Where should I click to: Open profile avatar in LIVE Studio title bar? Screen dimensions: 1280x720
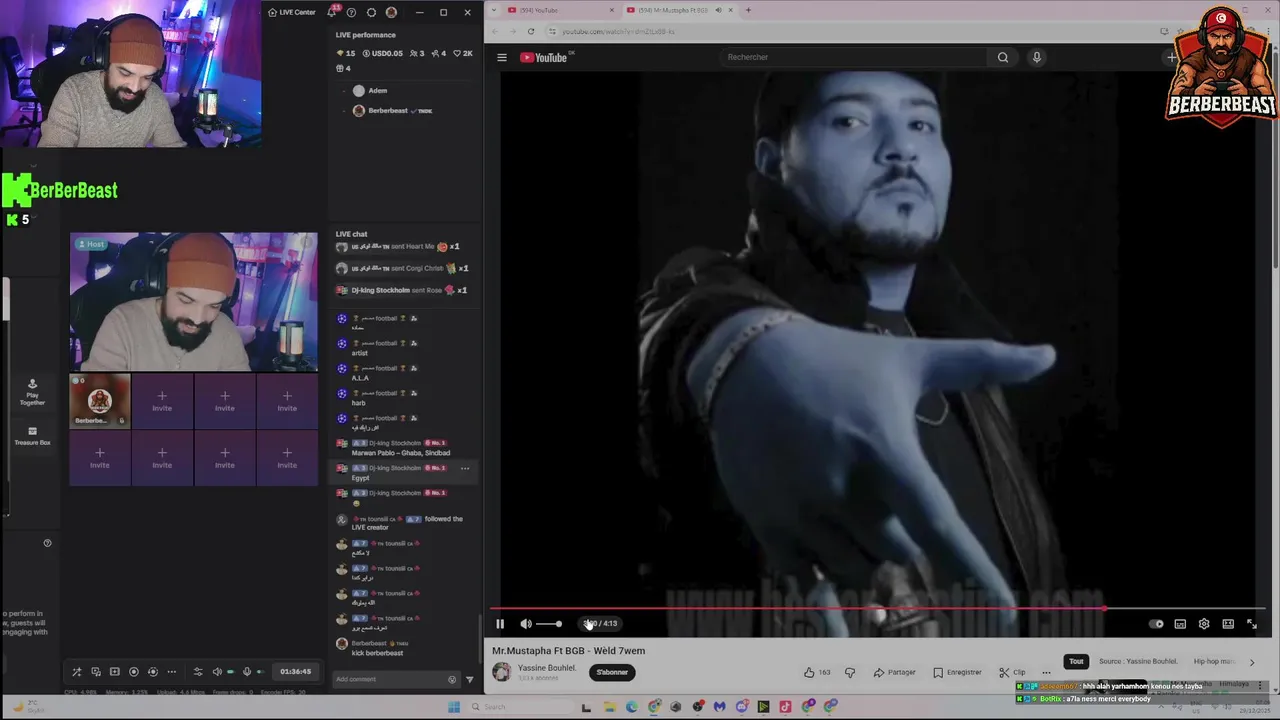pyautogui.click(x=391, y=12)
